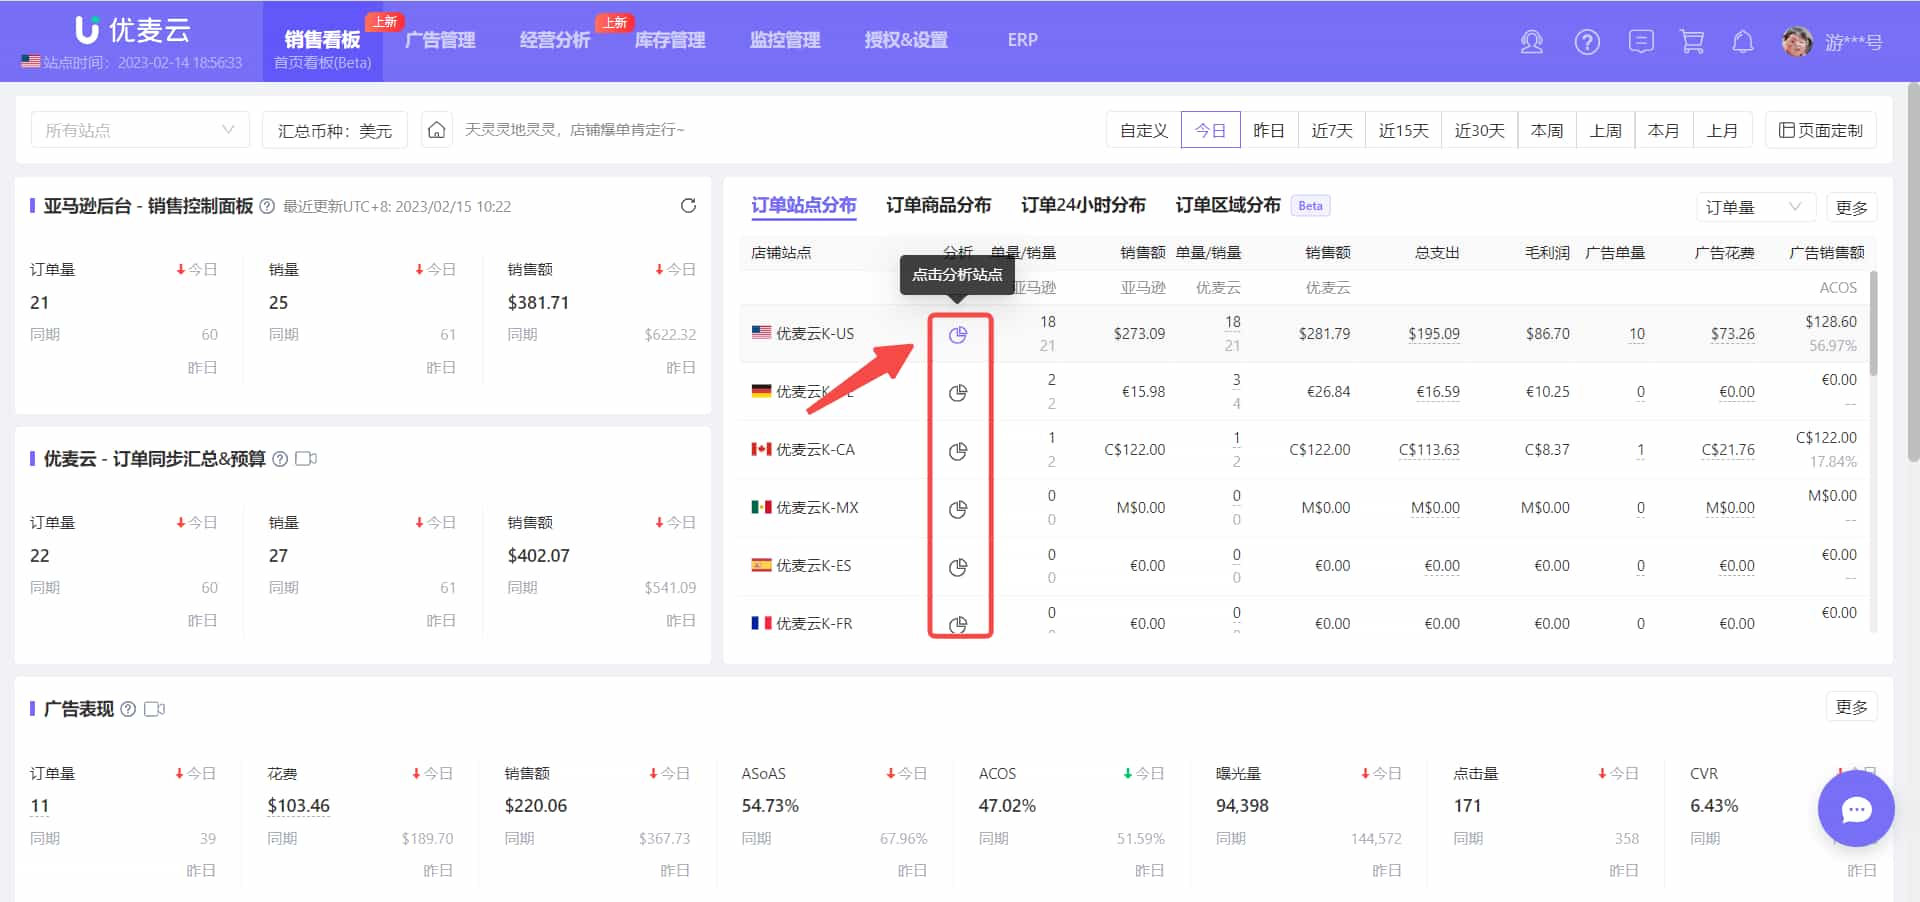Select the 上月 date range
1920x902 pixels.
(1722, 130)
